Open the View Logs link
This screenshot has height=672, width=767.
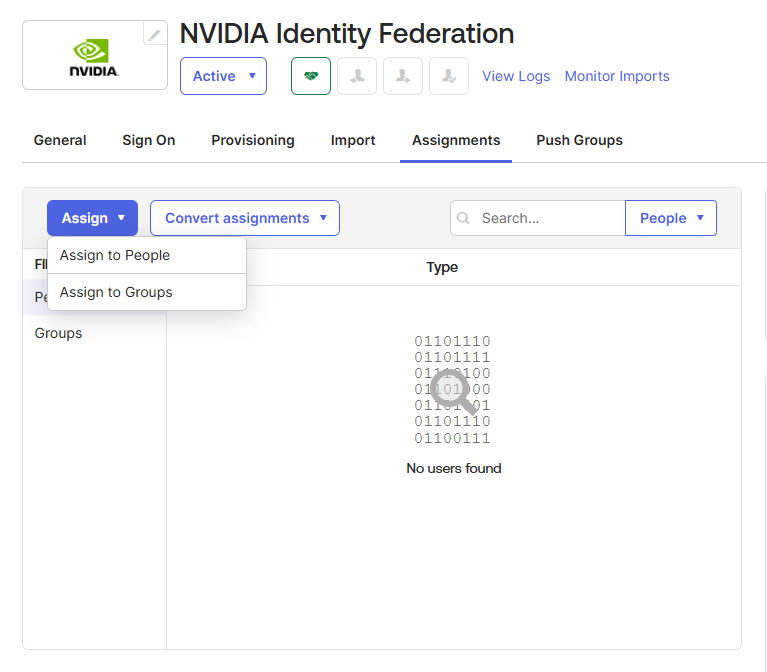(516, 76)
